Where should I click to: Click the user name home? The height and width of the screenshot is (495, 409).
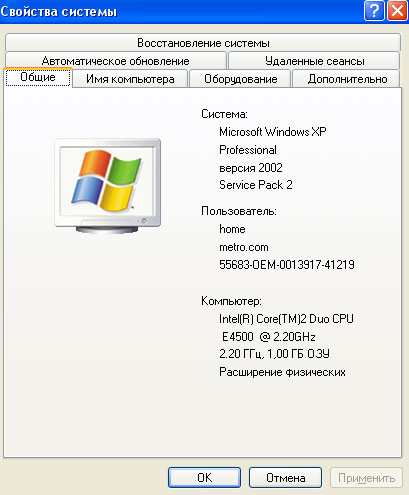(x=232, y=229)
